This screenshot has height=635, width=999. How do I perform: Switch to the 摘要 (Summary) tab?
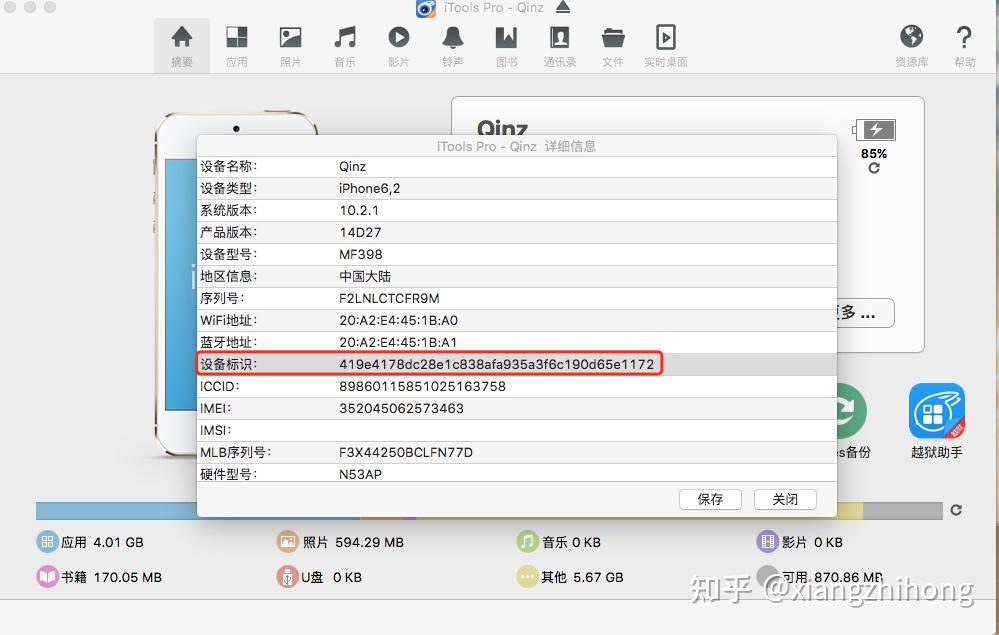[x=181, y=45]
